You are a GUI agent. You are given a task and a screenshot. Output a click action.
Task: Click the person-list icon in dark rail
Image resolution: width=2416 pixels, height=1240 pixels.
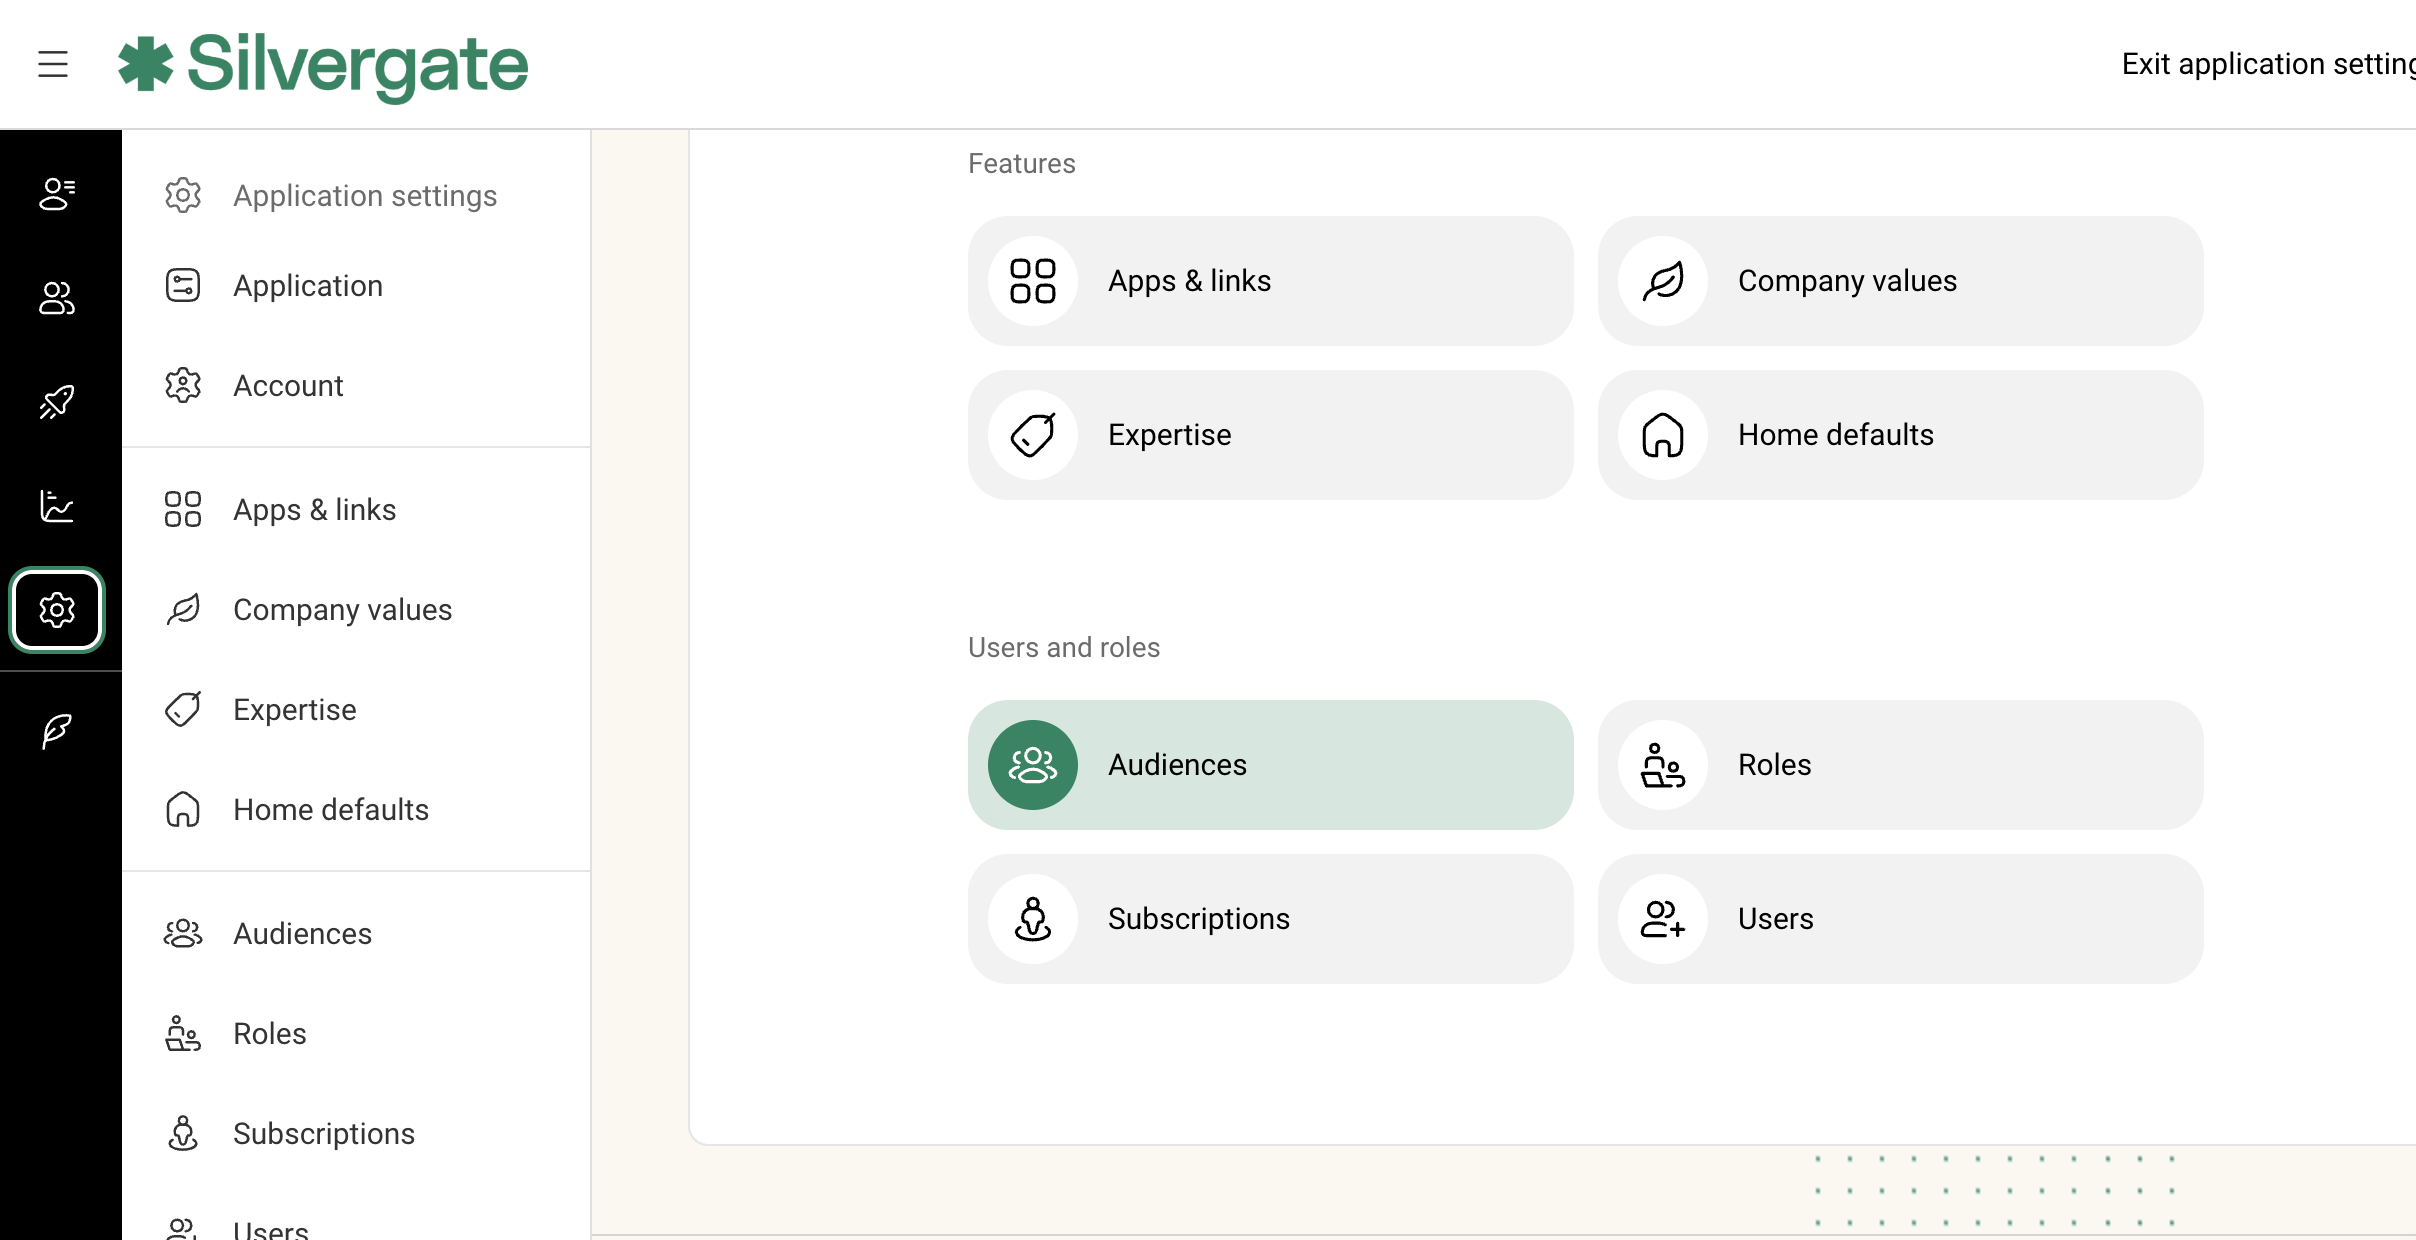pos(57,194)
